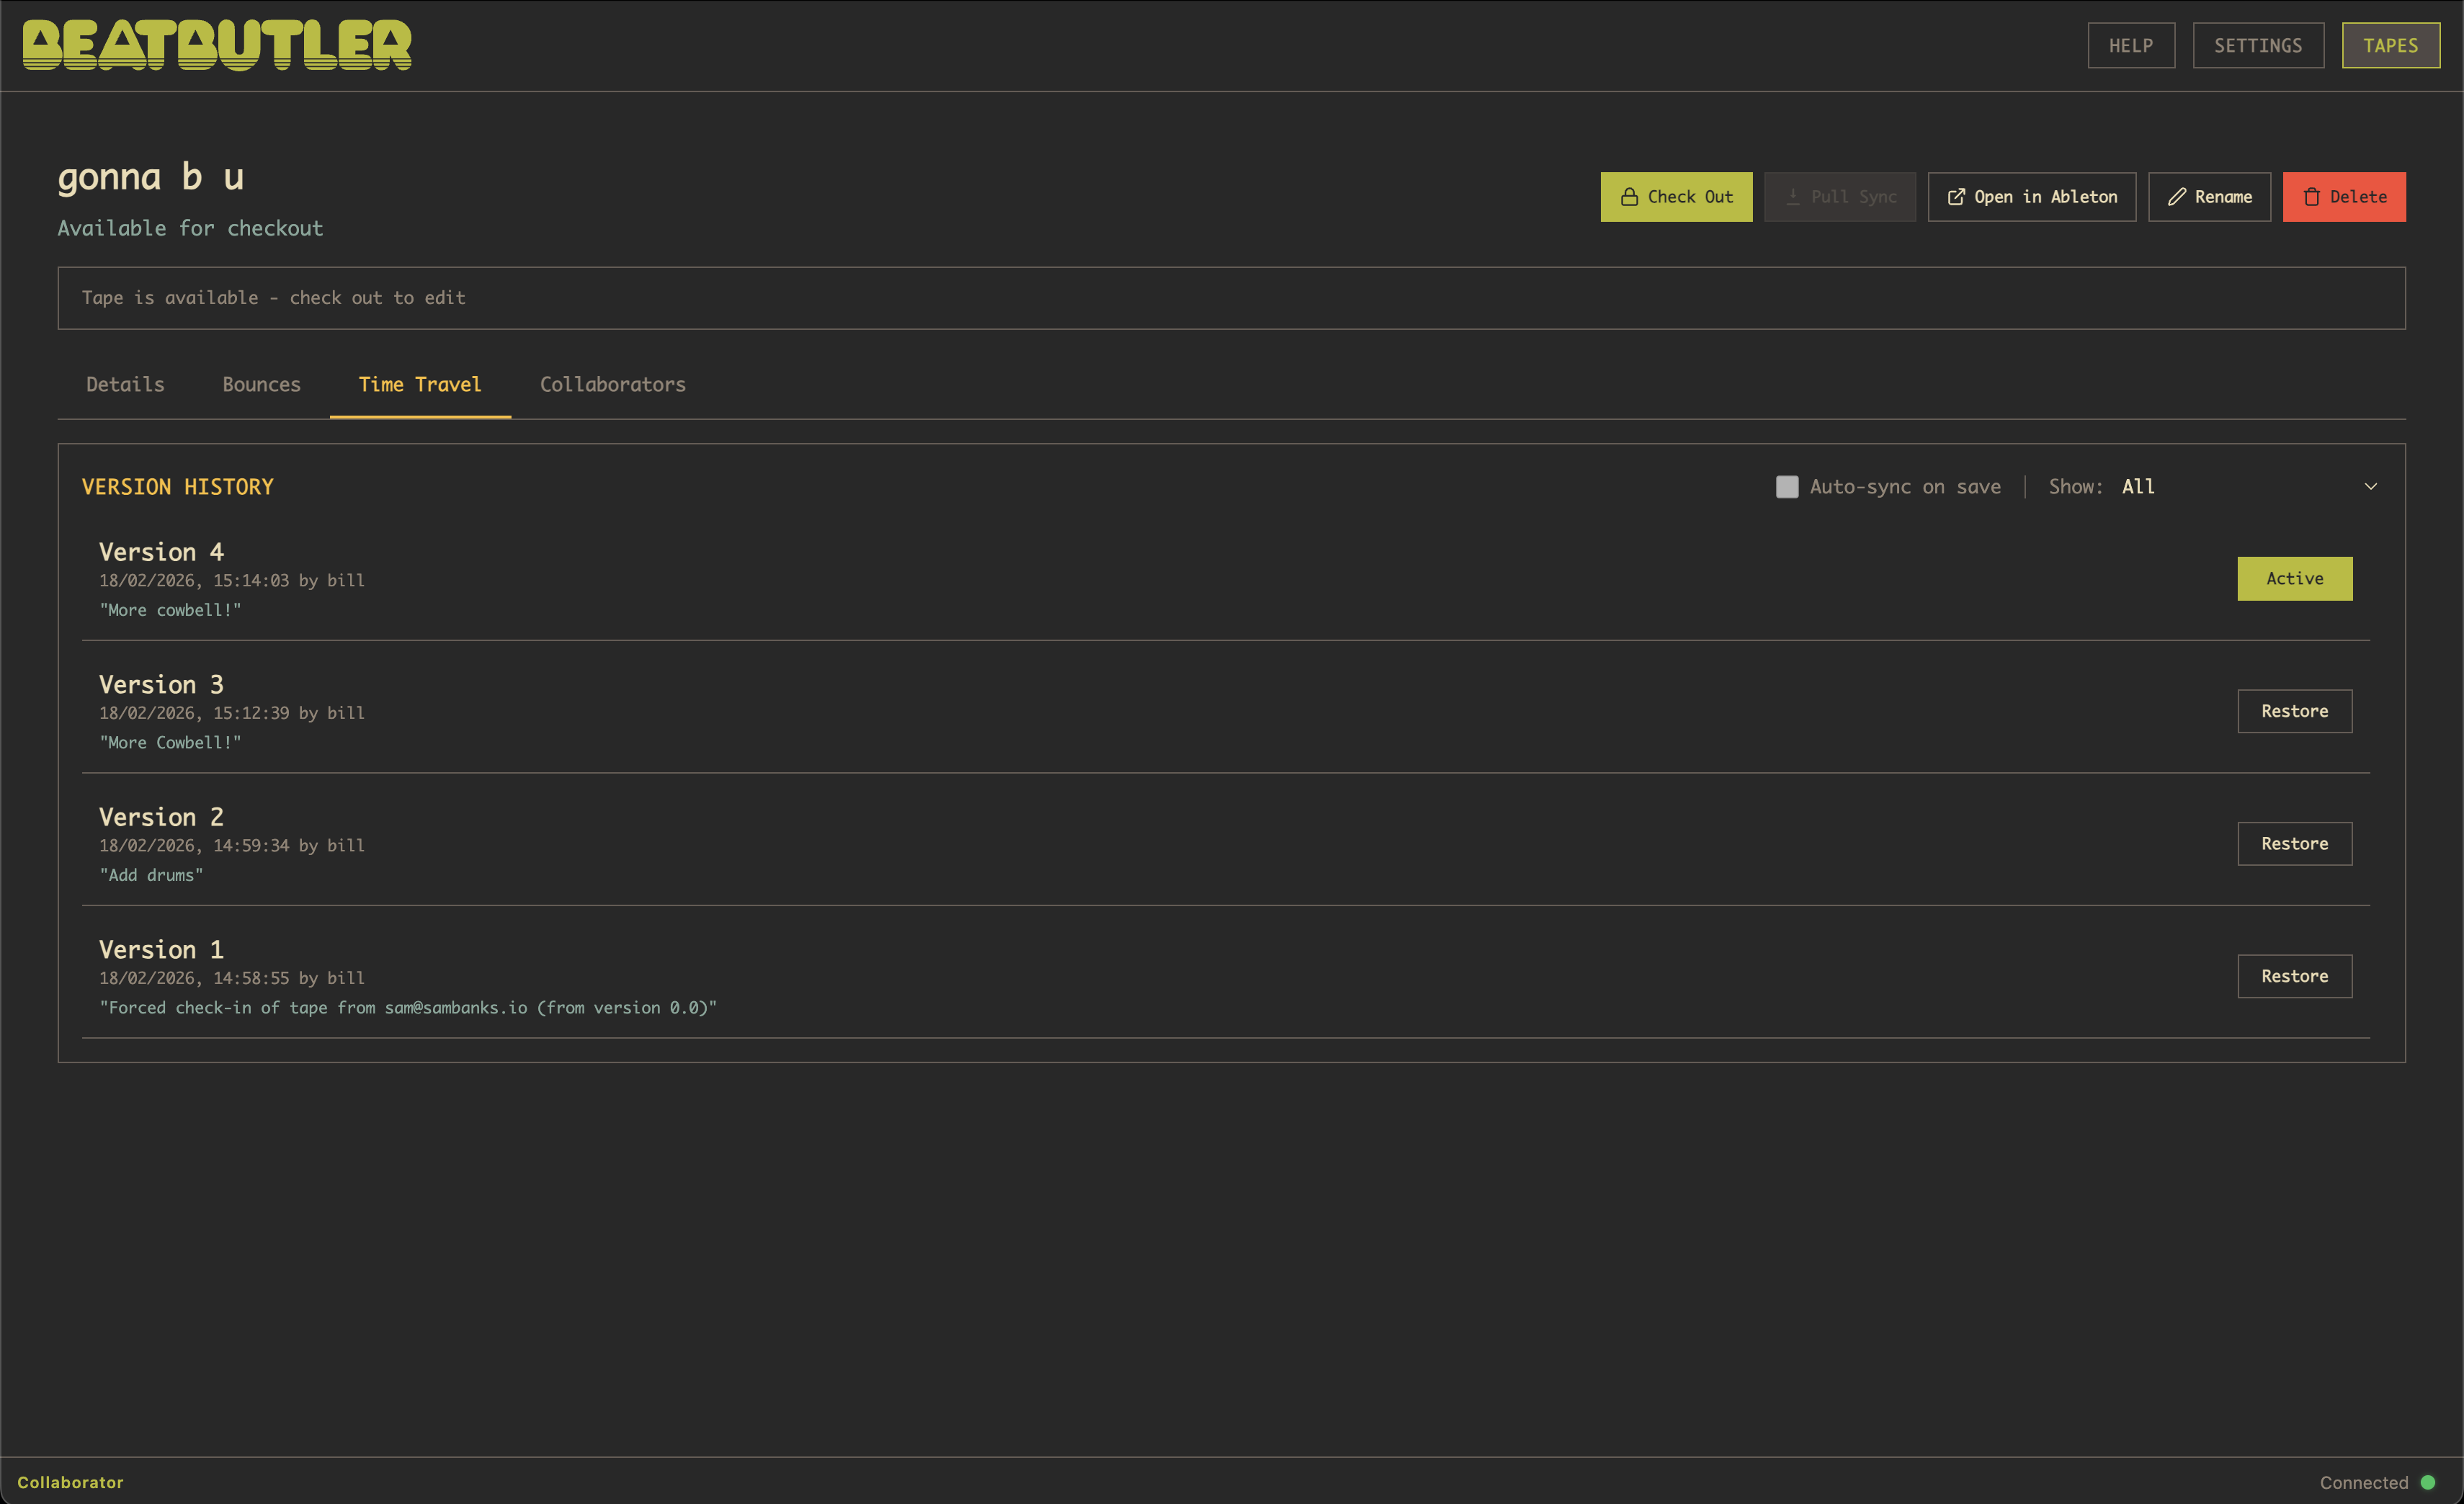2464x1504 pixels.
Task: Open the Settings page
Action: 2257,46
